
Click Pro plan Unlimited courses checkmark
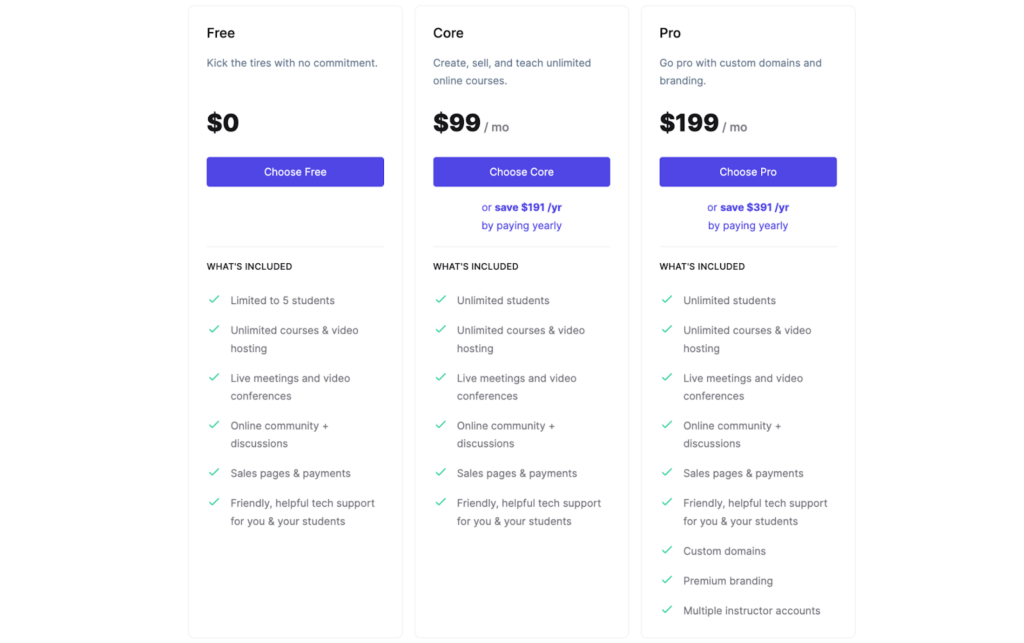(x=667, y=330)
